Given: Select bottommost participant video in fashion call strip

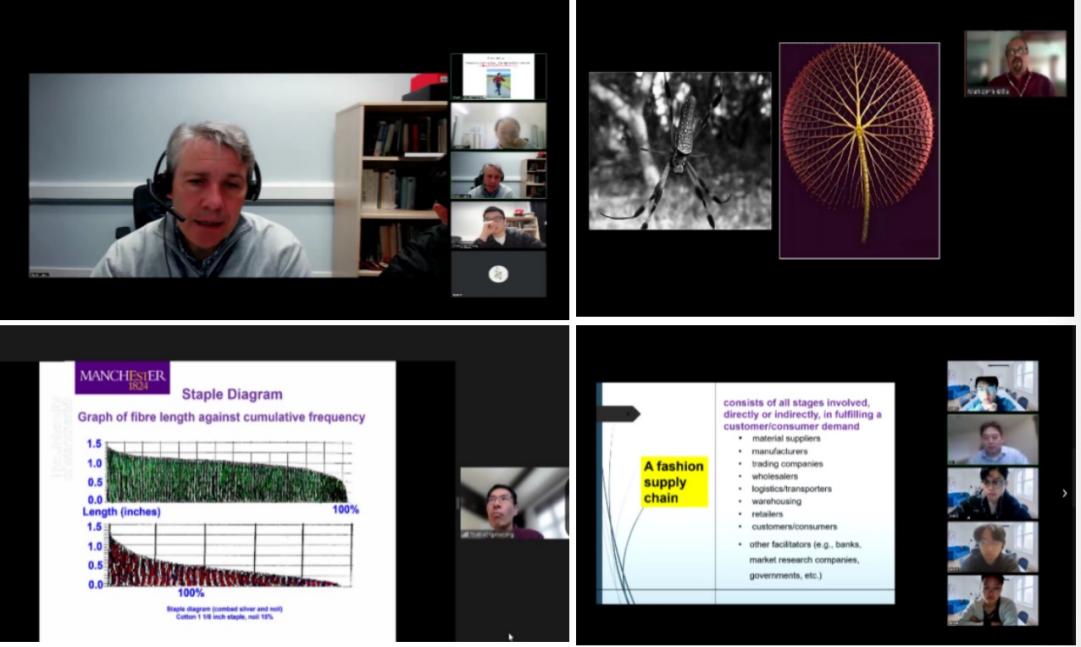Looking at the screenshot, I should tap(992, 600).
